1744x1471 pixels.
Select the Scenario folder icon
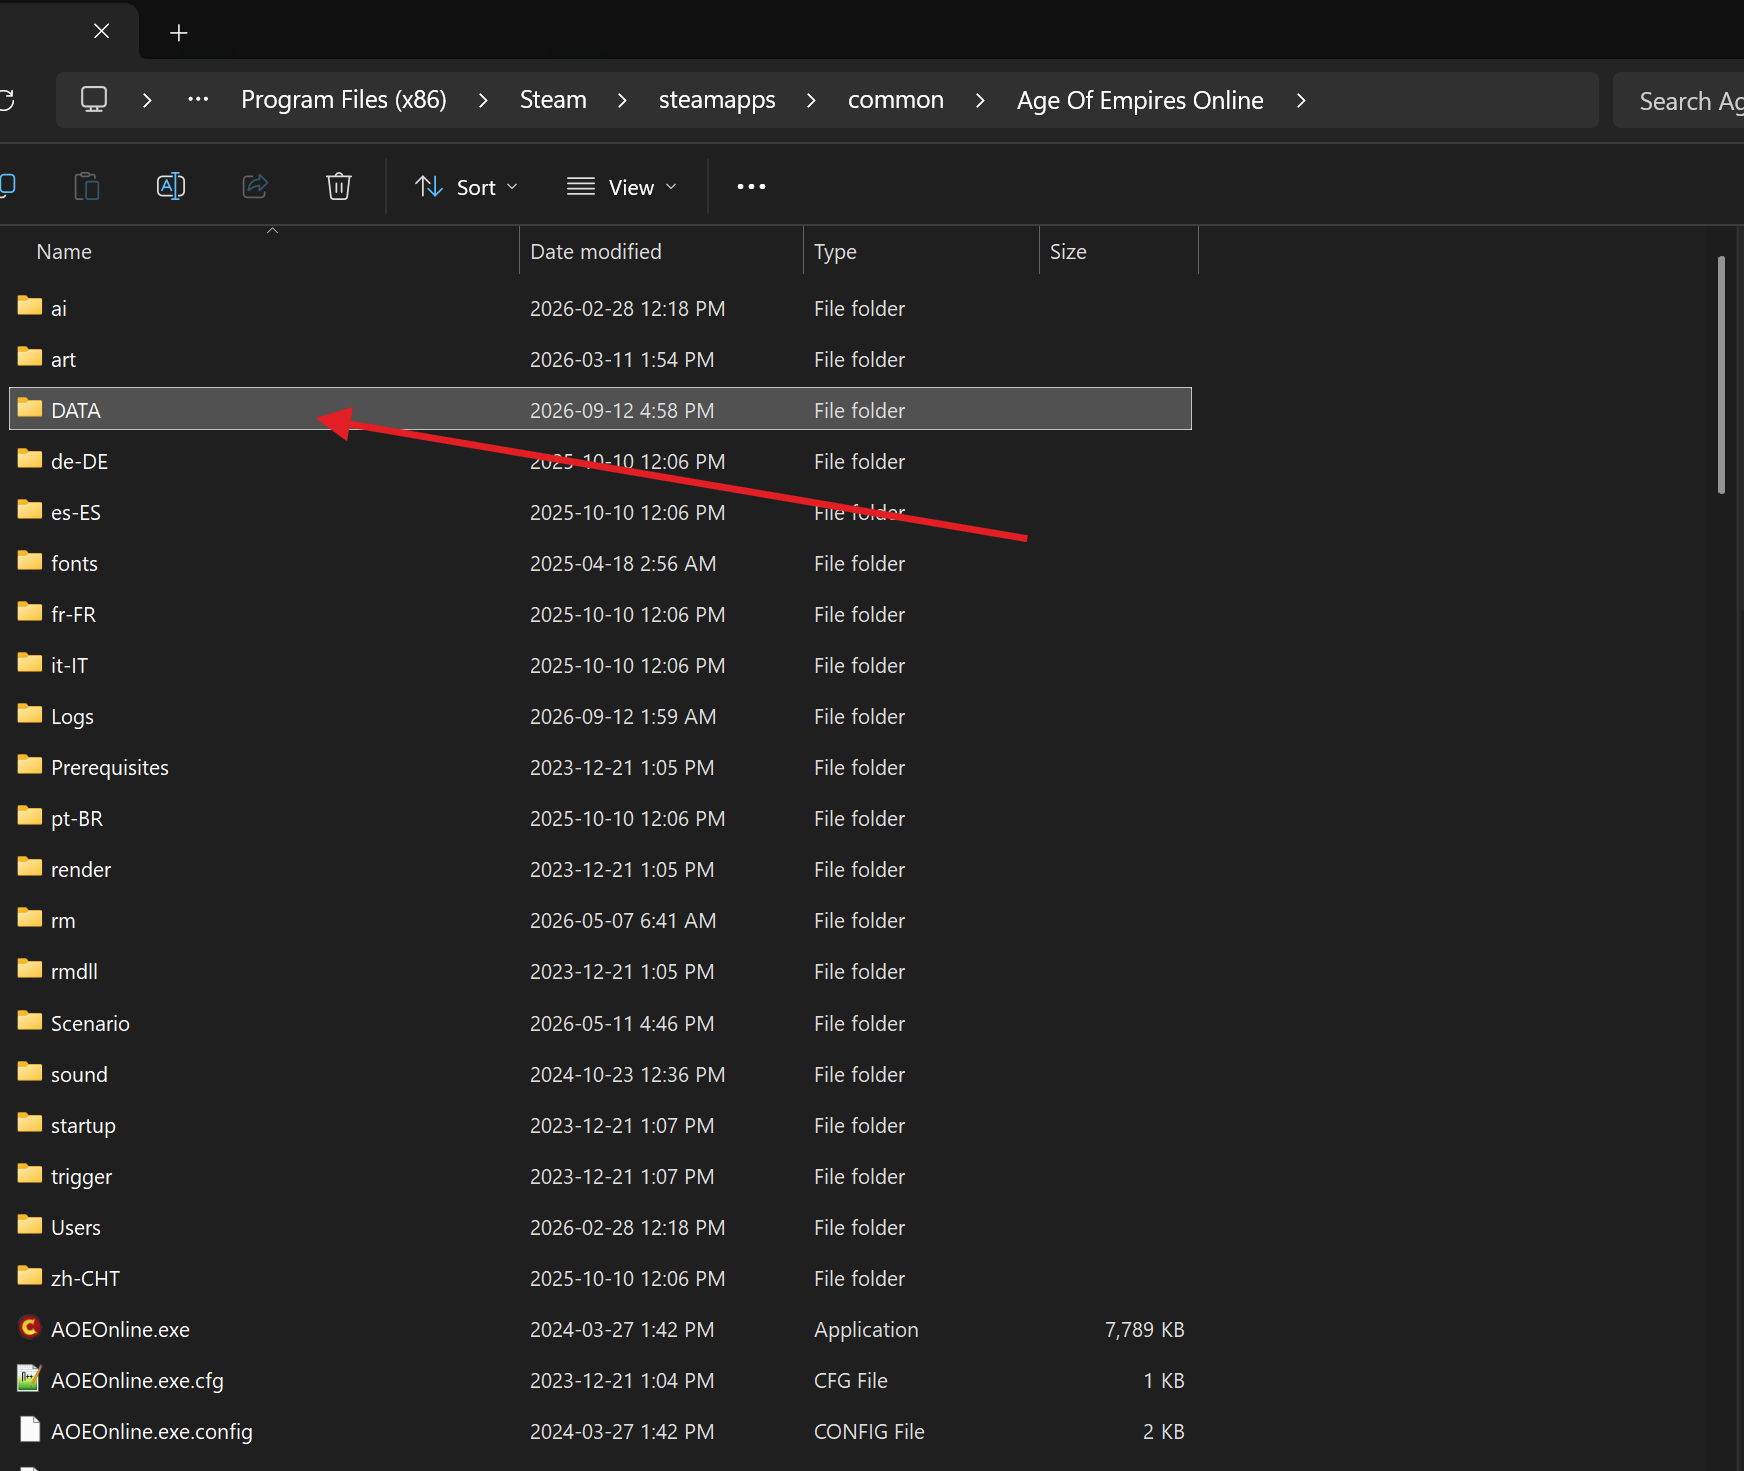(30, 1021)
